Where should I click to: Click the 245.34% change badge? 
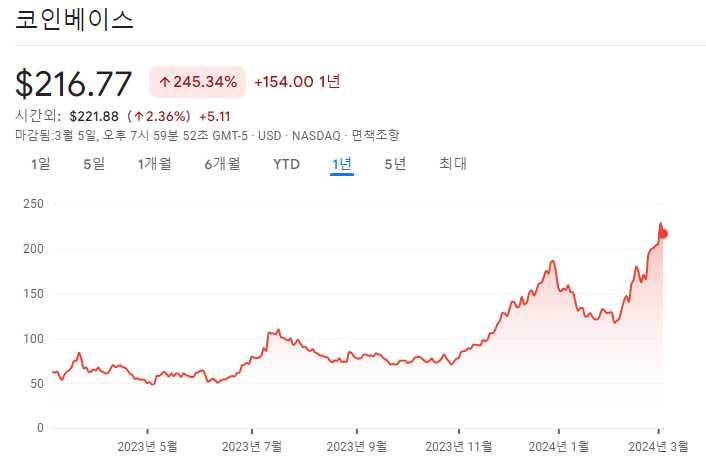pyautogui.click(x=198, y=82)
